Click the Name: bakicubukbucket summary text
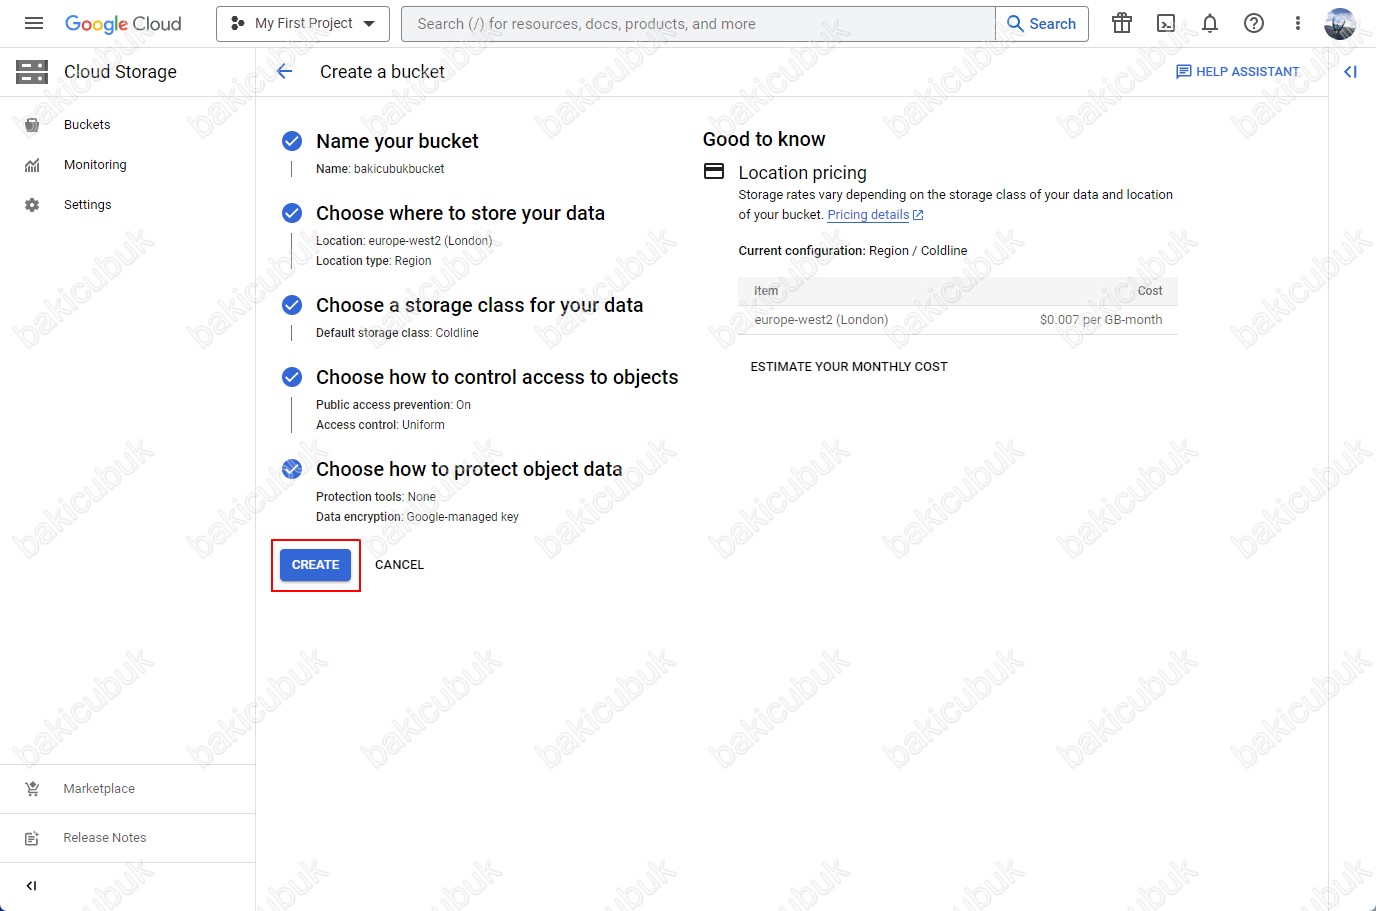Screen dimensions: 1376x911 (x=380, y=169)
